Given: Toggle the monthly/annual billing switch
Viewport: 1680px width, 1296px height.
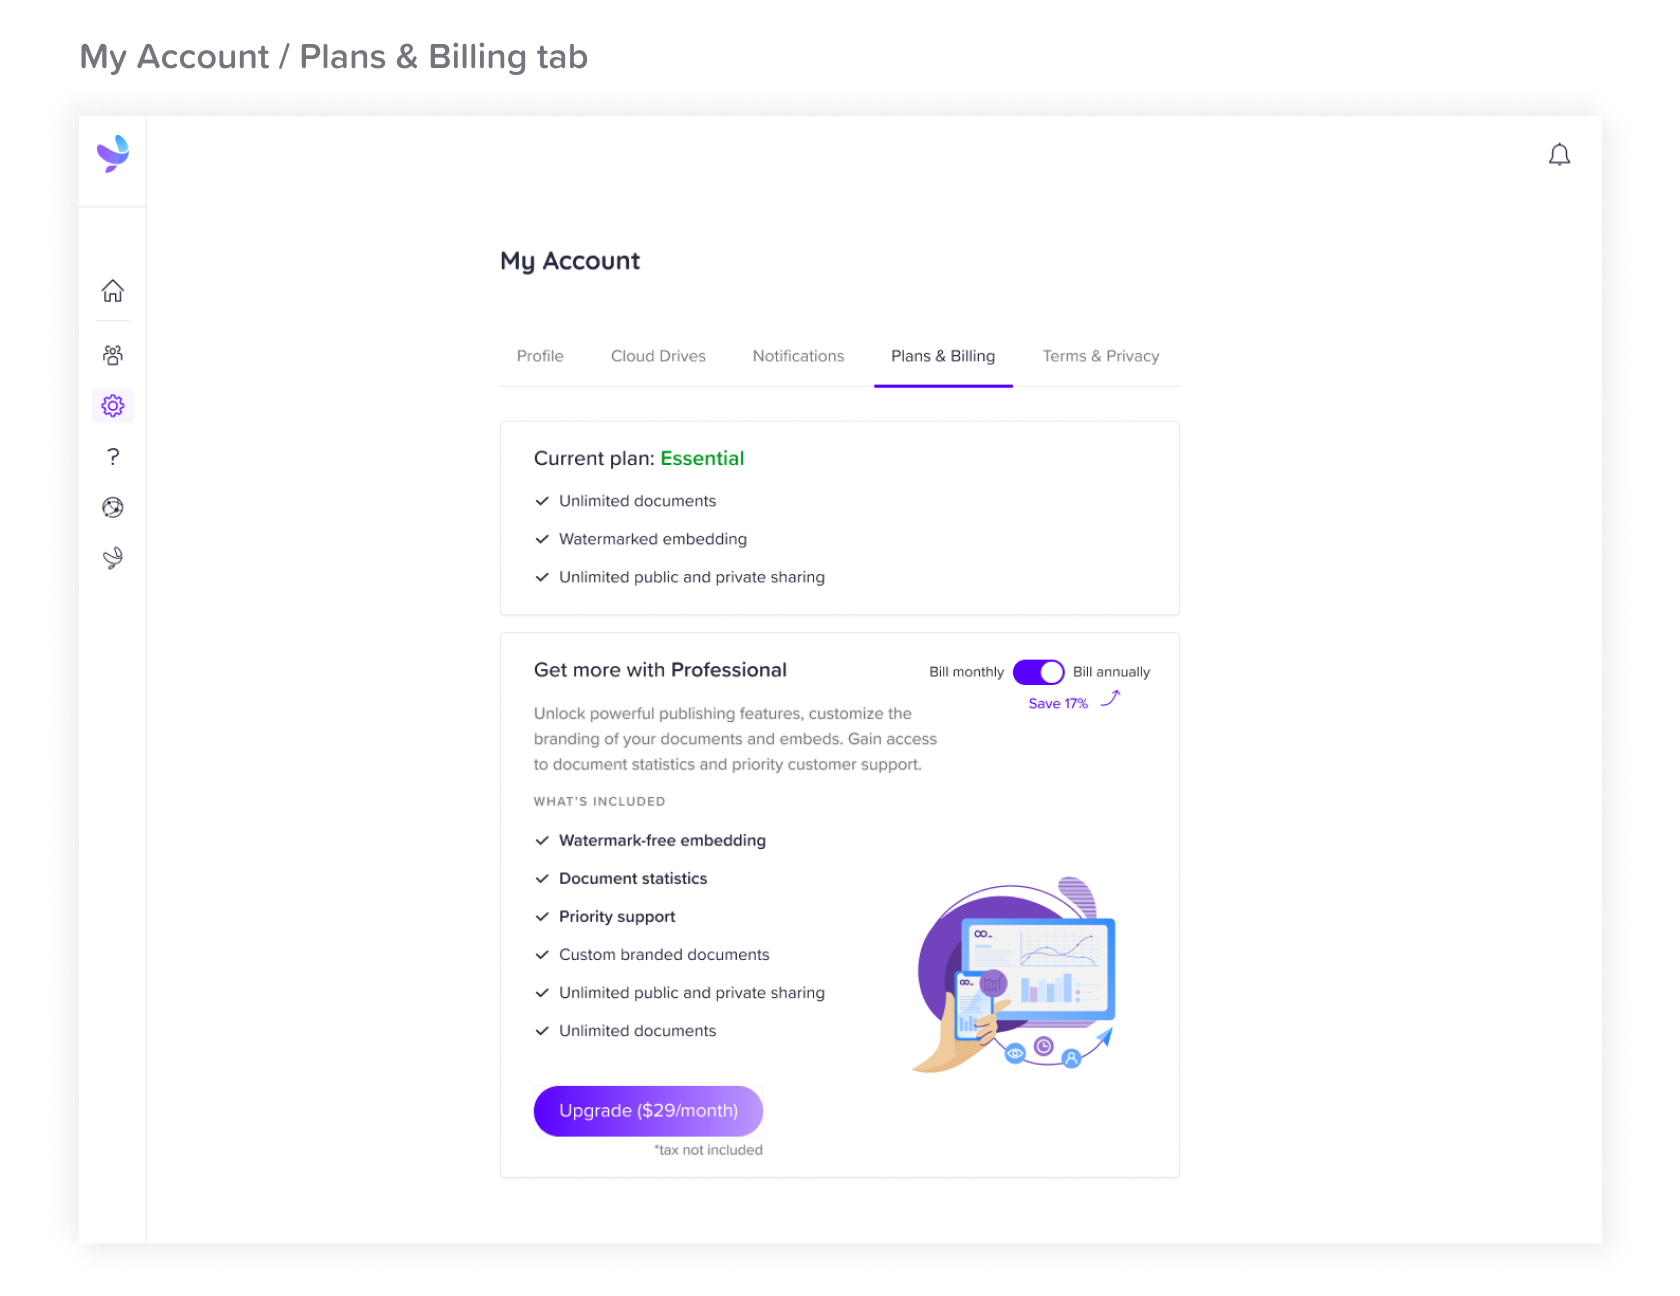Looking at the screenshot, I should pyautogui.click(x=1038, y=672).
